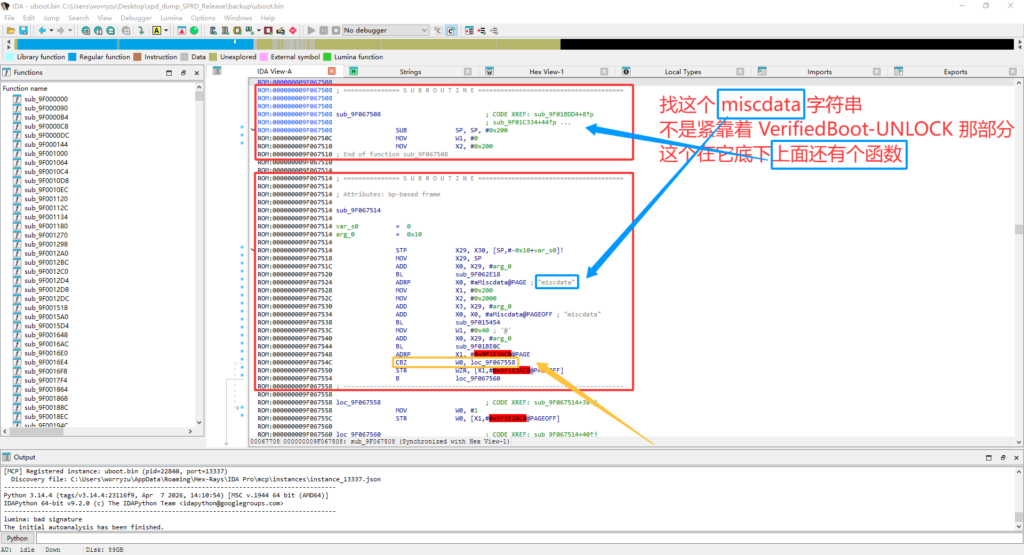Viewport: 1024px width, 555px height.
Task: Click the Terminate process stop button
Action: click(336, 31)
